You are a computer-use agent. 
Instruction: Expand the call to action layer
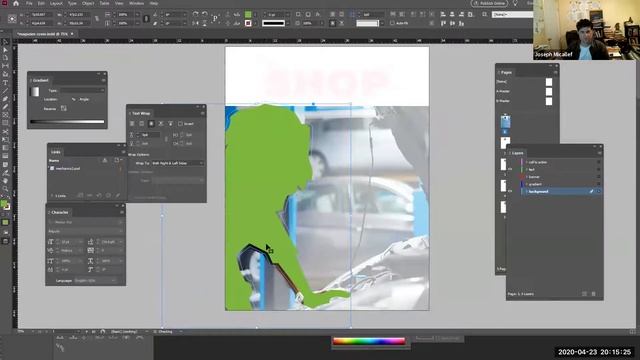coord(526,162)
